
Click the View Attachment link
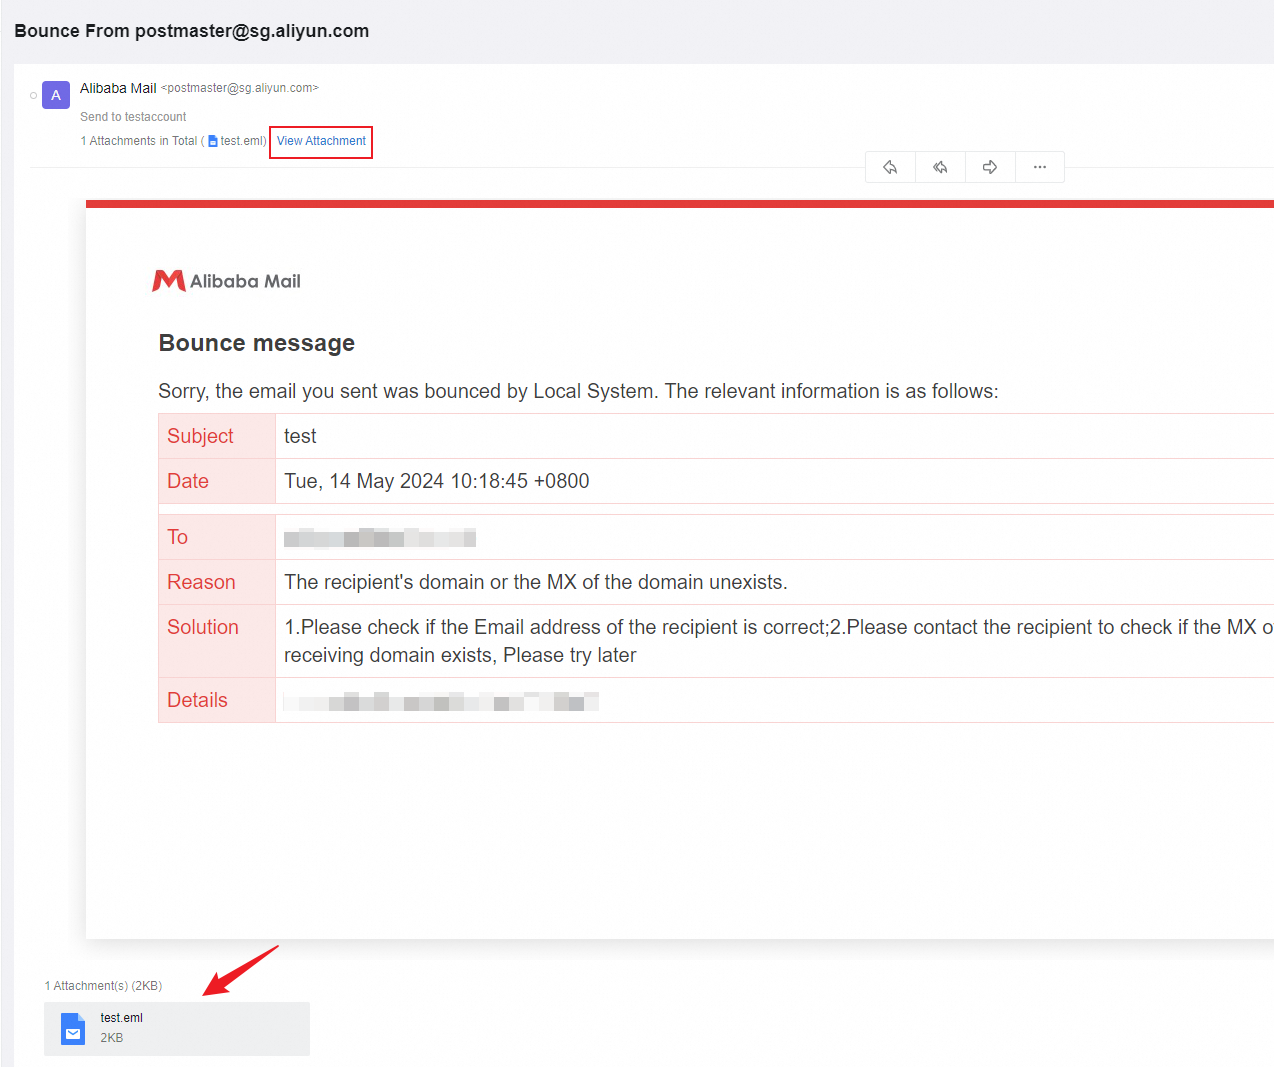tap(321, 141)
